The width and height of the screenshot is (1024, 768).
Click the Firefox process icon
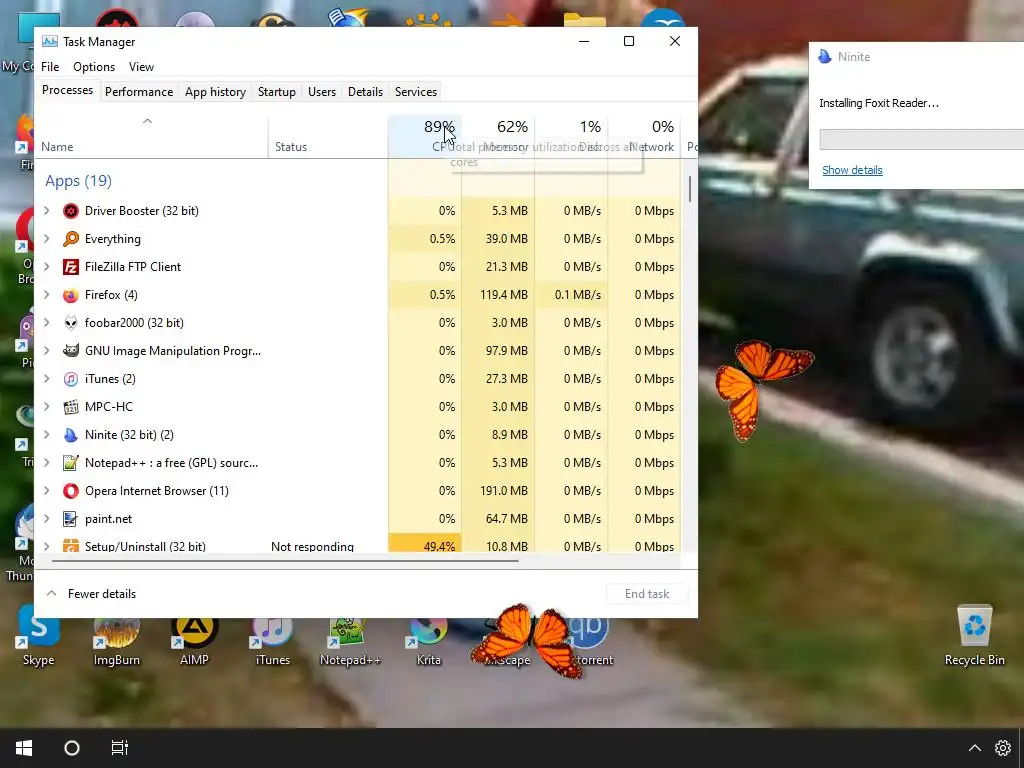tap(71, 295)
